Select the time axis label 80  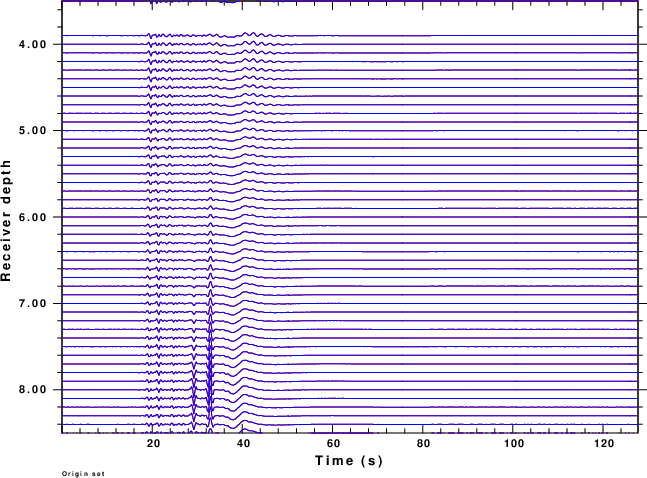click(423, 444)
